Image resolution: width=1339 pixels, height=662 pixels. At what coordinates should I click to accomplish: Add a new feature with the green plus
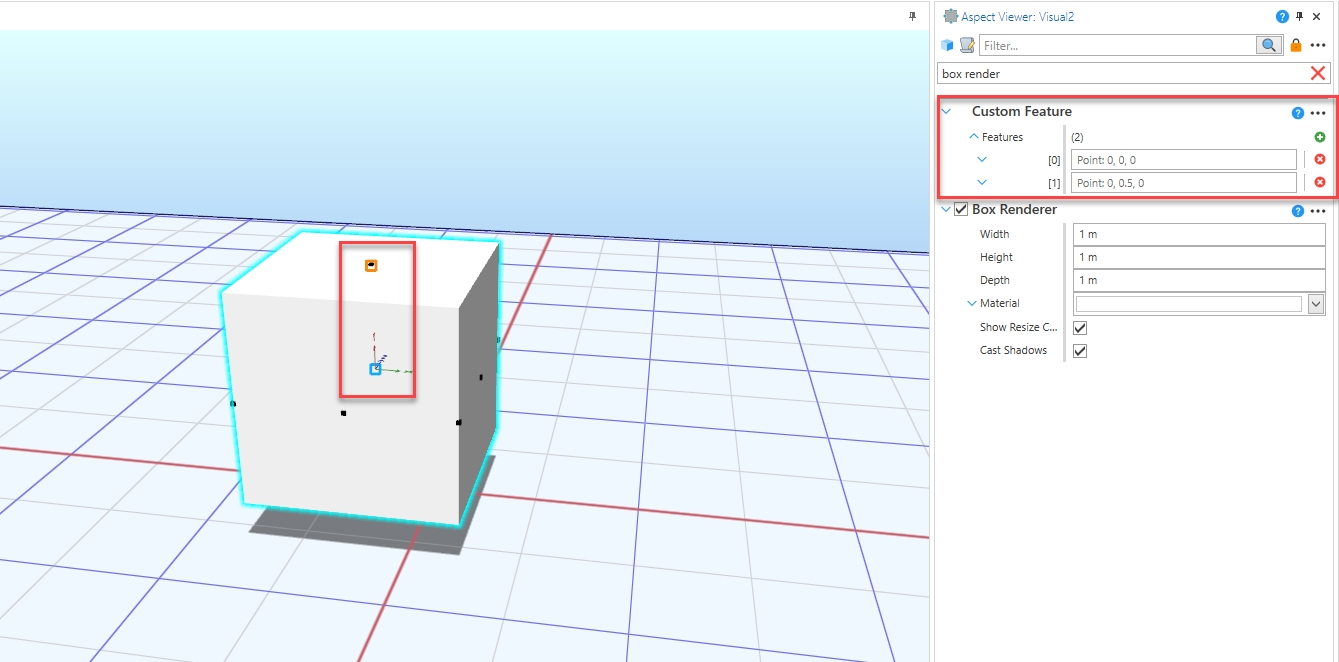pyautogui.click(x=1320, y=137)
